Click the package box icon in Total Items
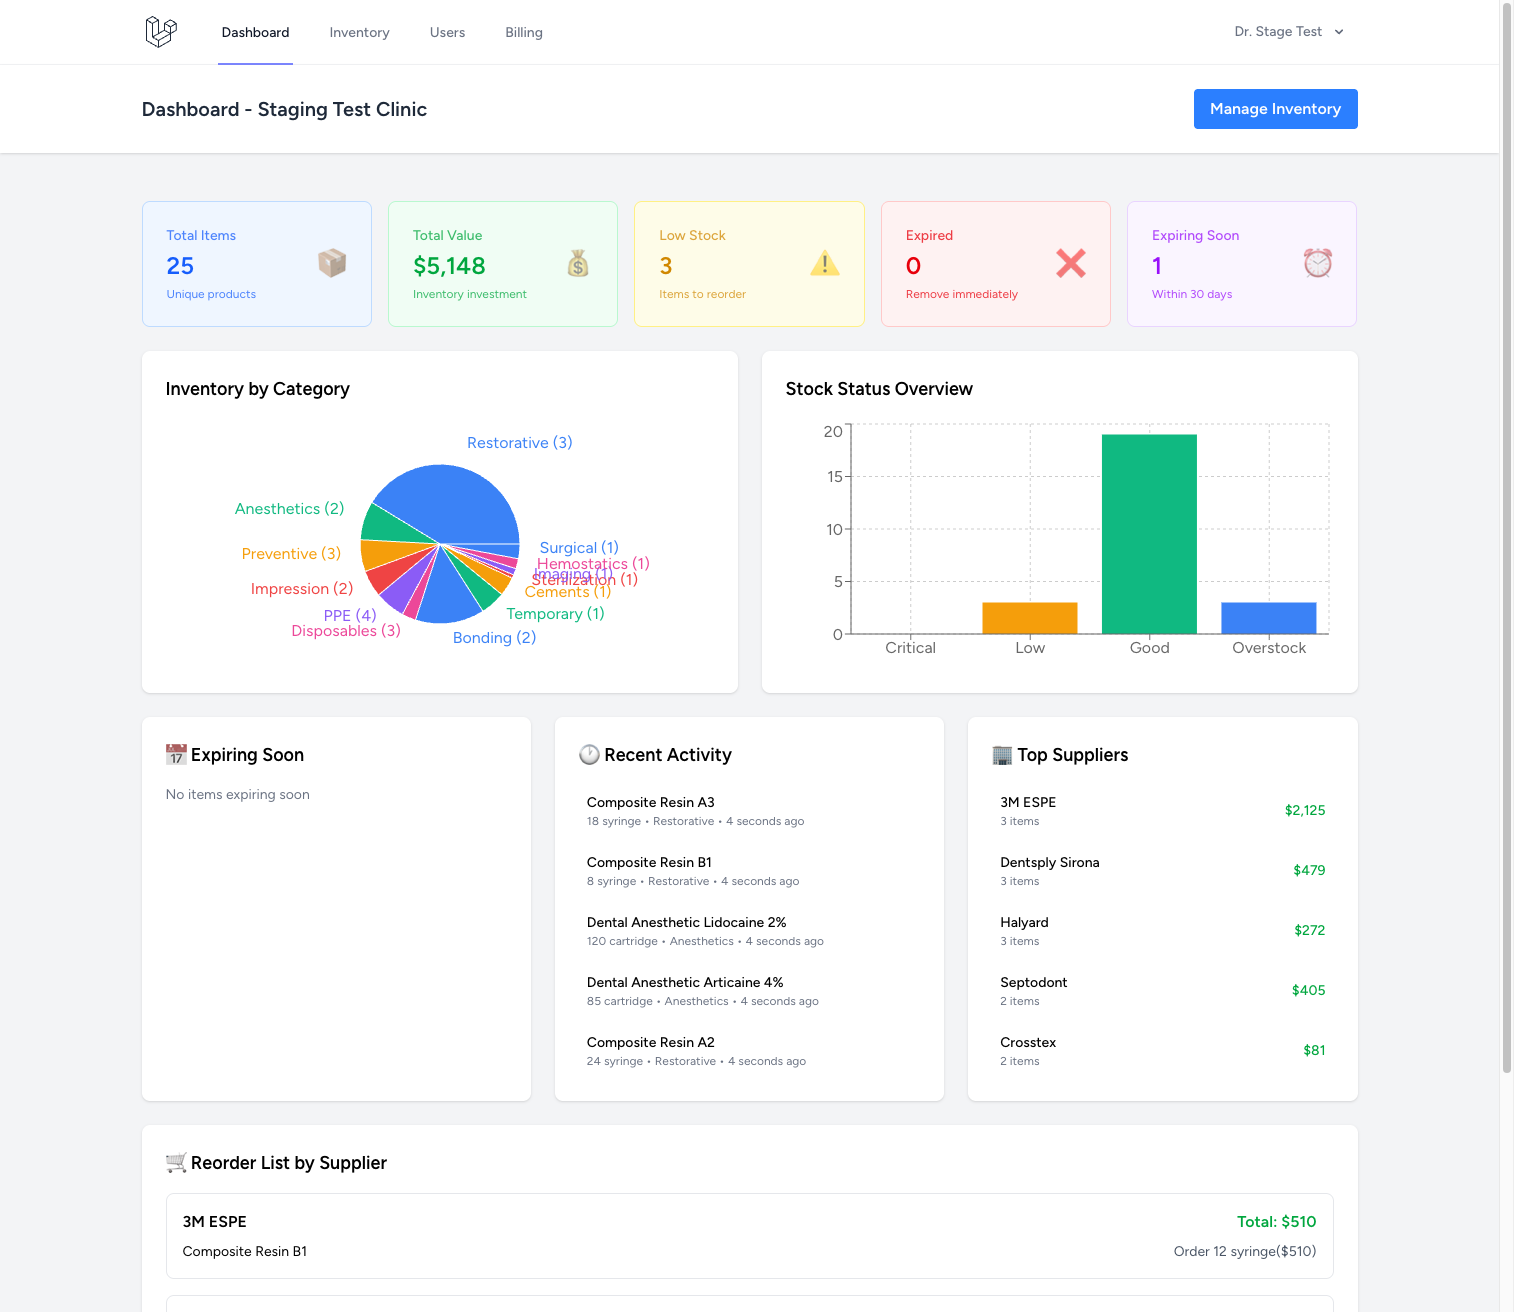1514x1312 pixels. [x=332, y=263]
